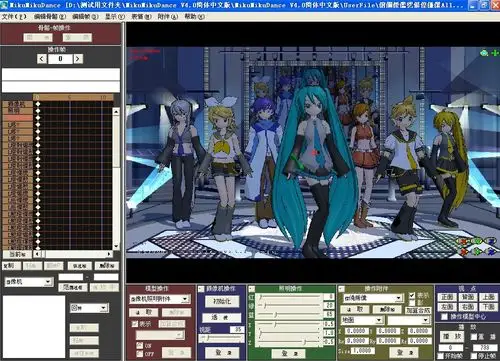
Task: Open the empty dropdown beside 地面
Action: 408,320
